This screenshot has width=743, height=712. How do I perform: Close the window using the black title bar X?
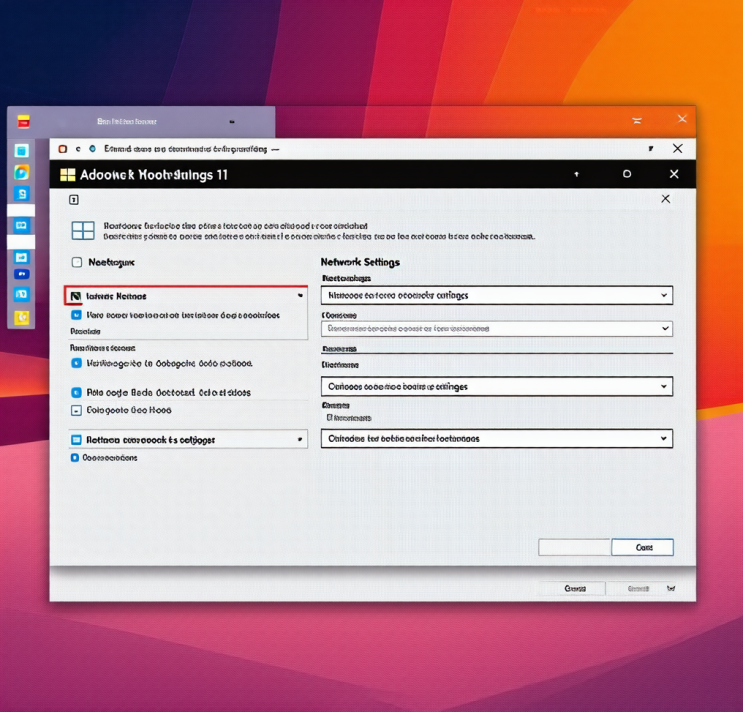click(x=674, y=174)
